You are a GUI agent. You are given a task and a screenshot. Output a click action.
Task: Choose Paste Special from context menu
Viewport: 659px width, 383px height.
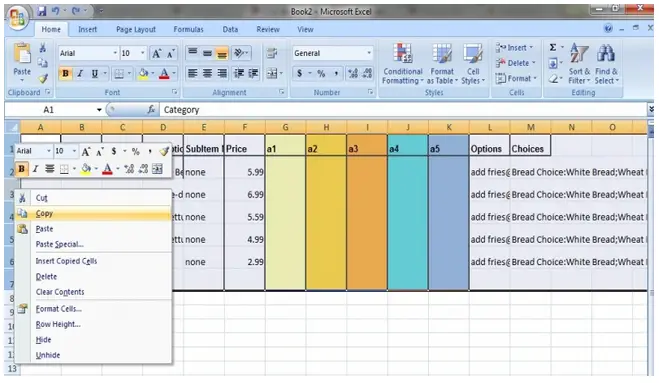(93, 244)
